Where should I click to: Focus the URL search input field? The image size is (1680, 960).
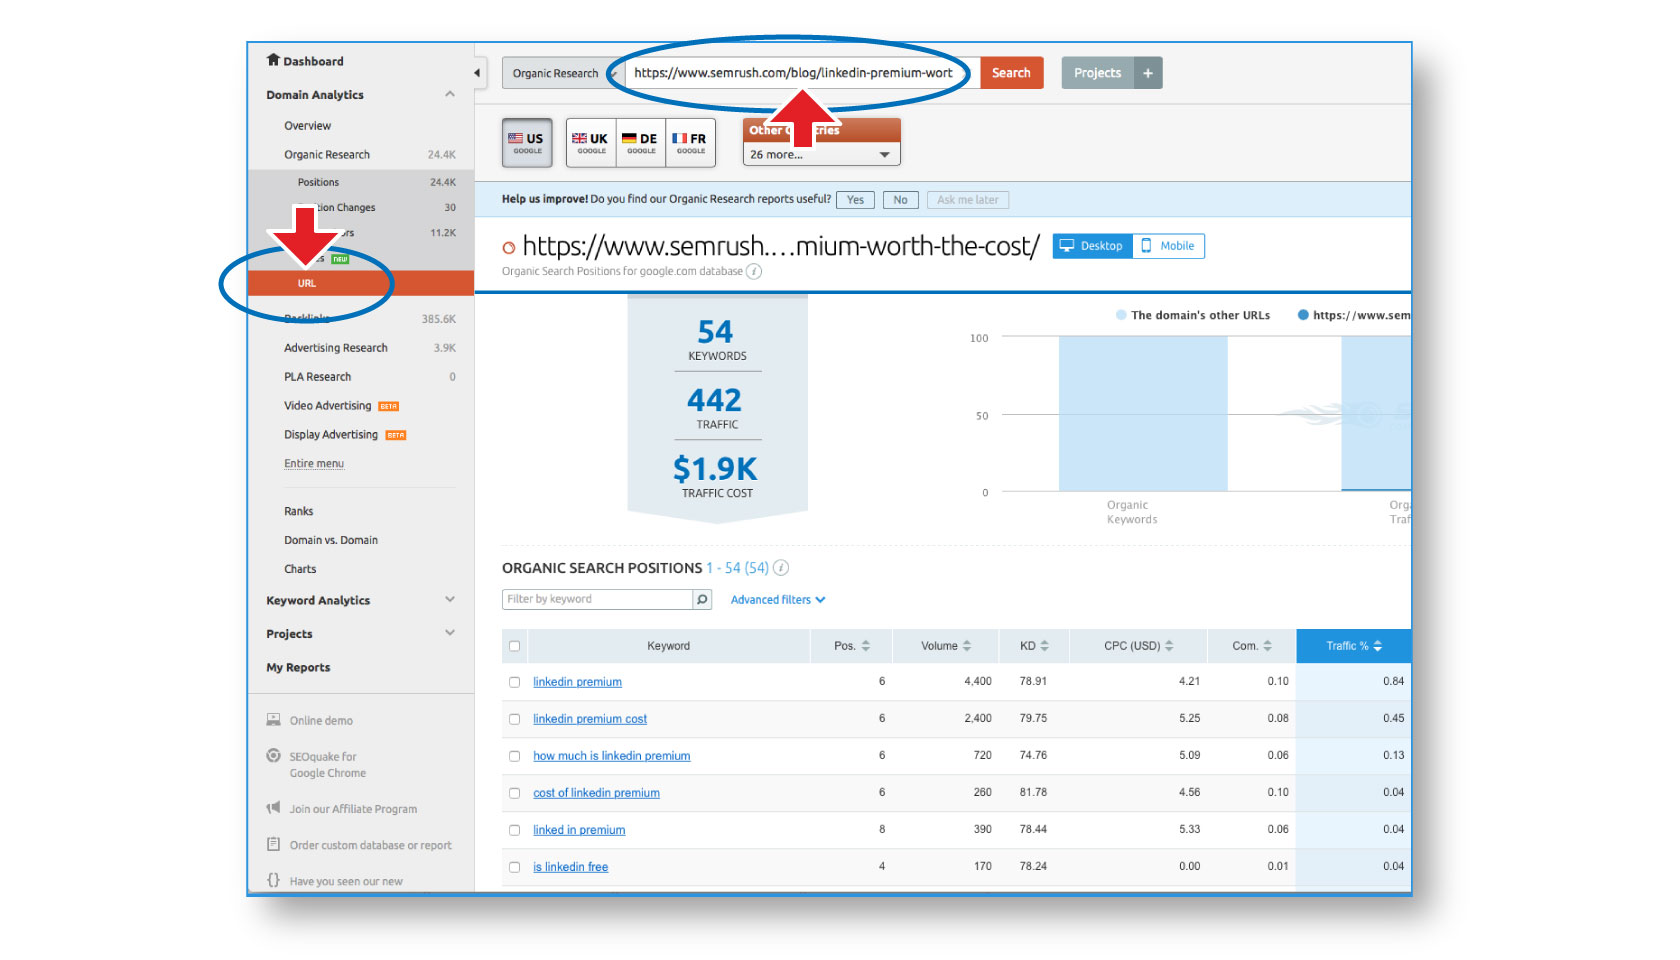click(803, 73)
